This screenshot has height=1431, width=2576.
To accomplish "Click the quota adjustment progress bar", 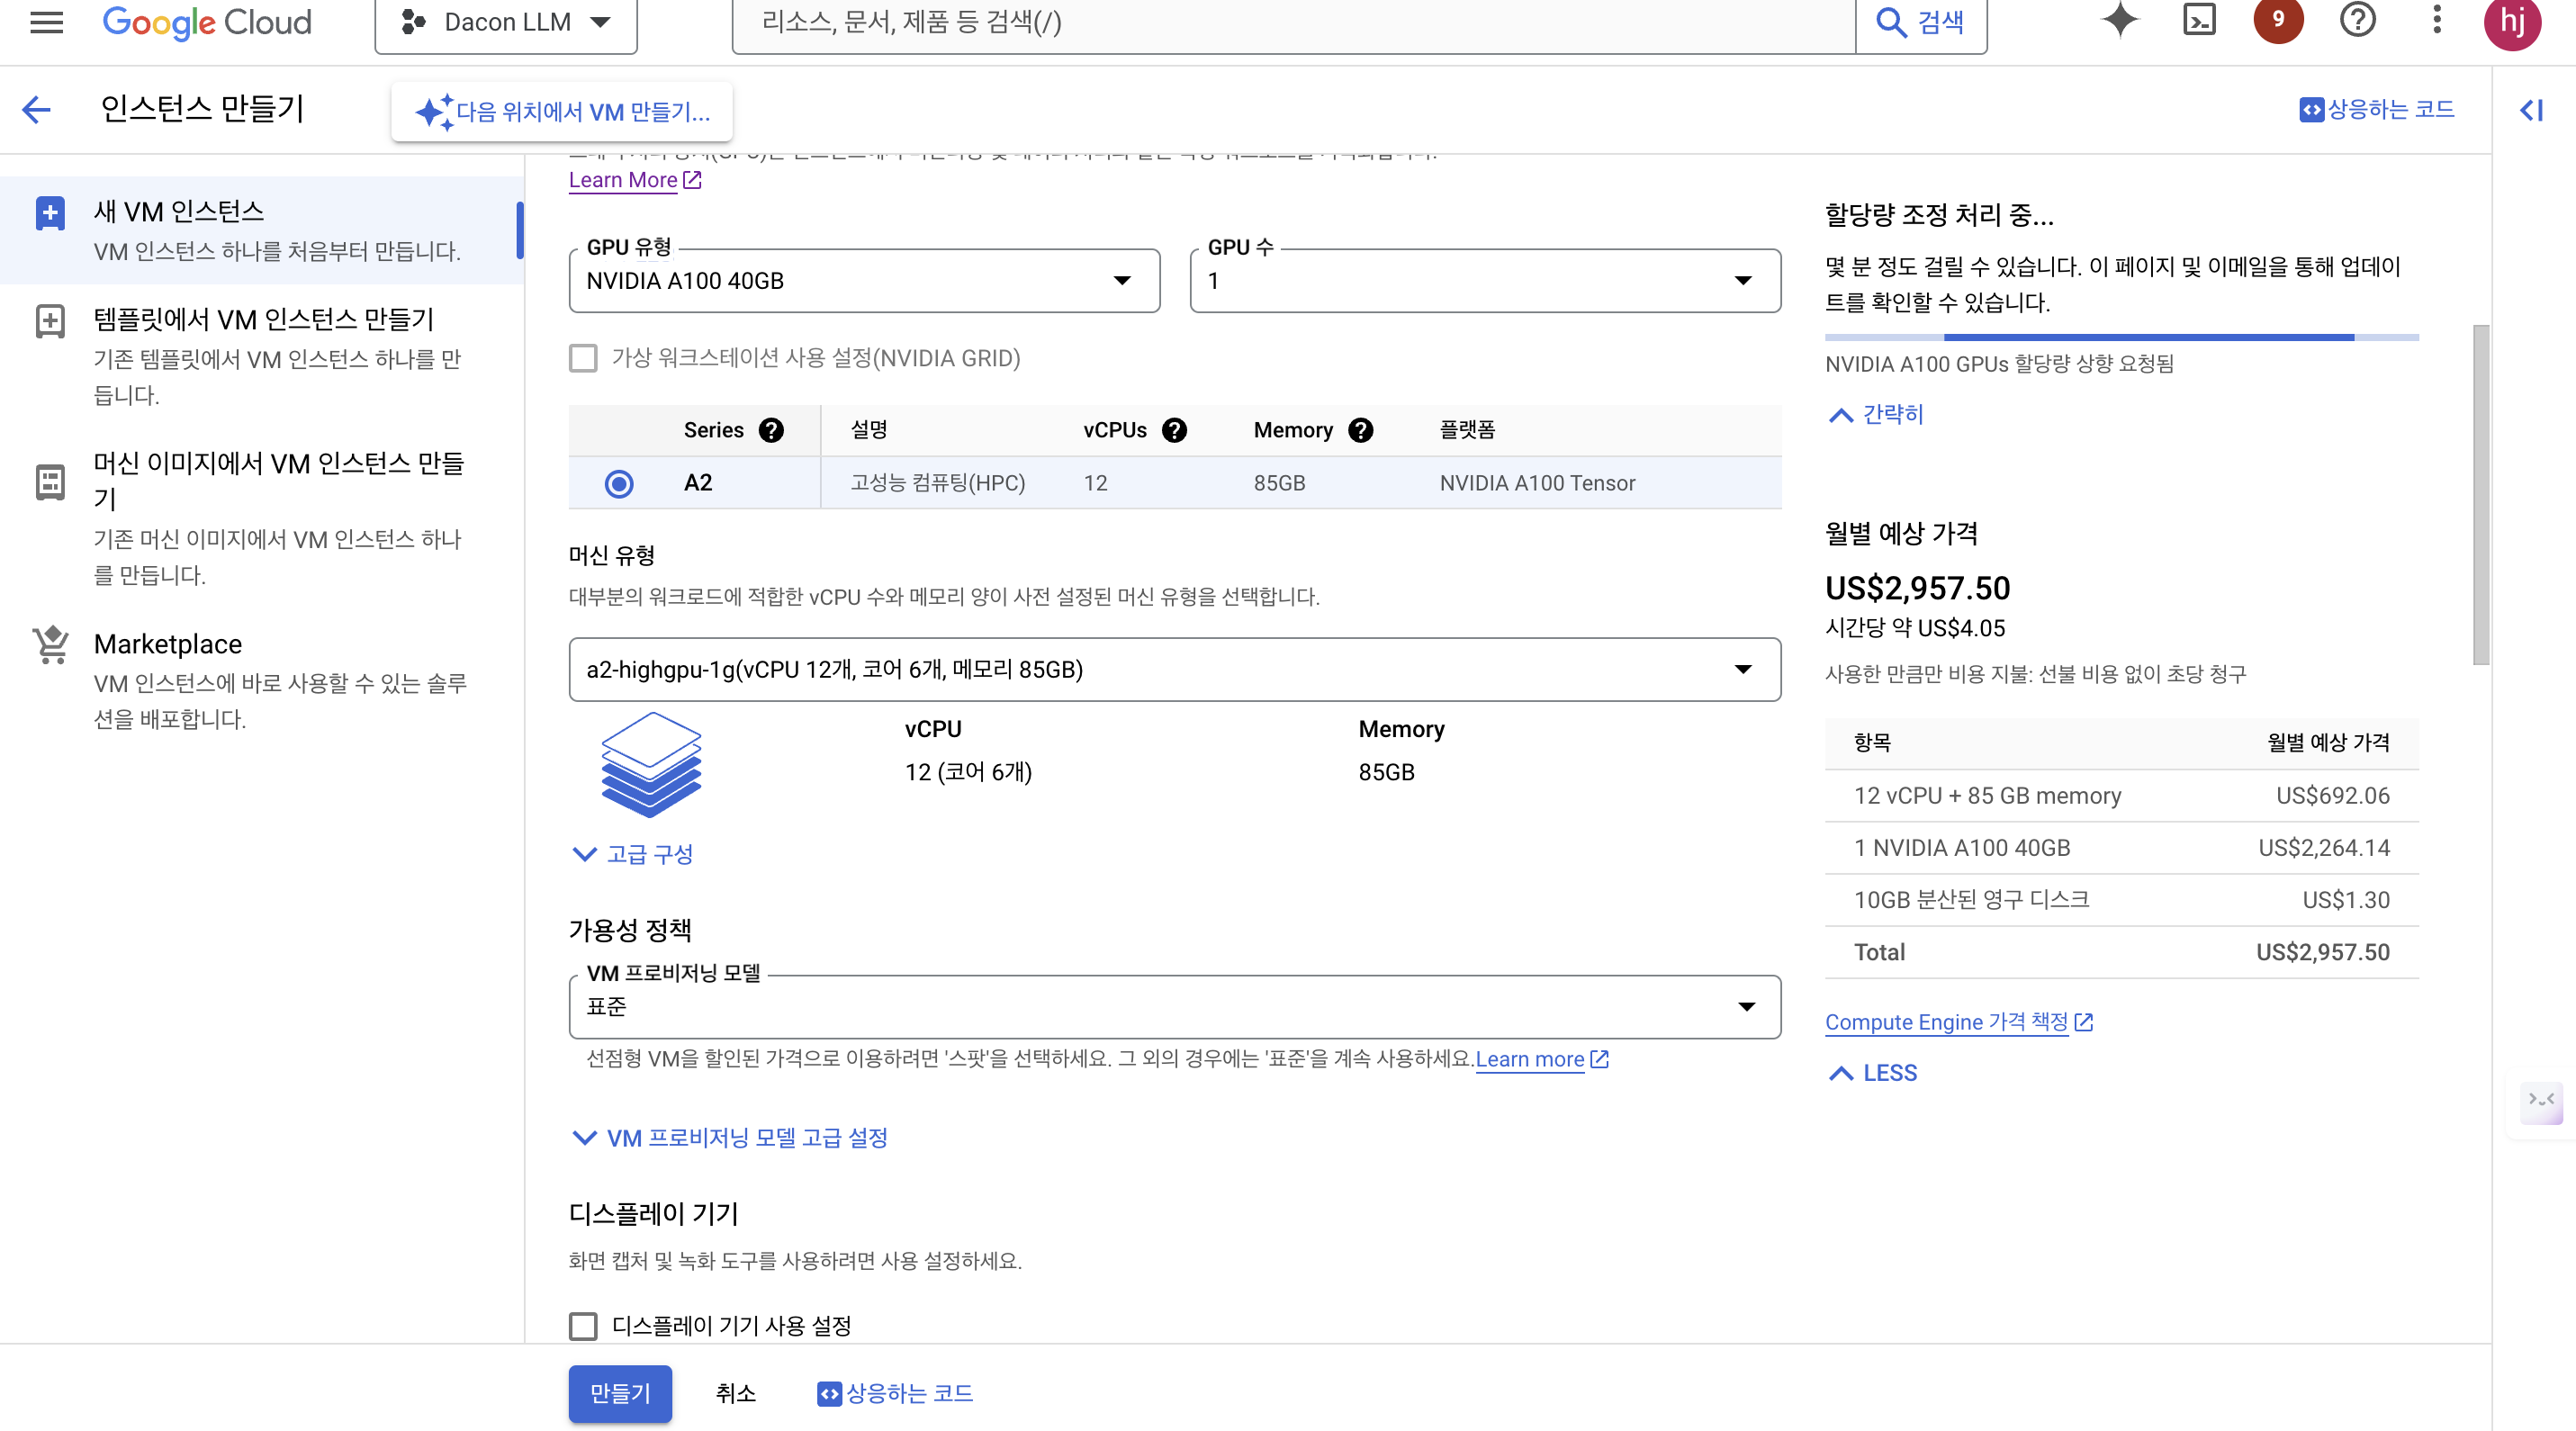I will coord(2121,338).
